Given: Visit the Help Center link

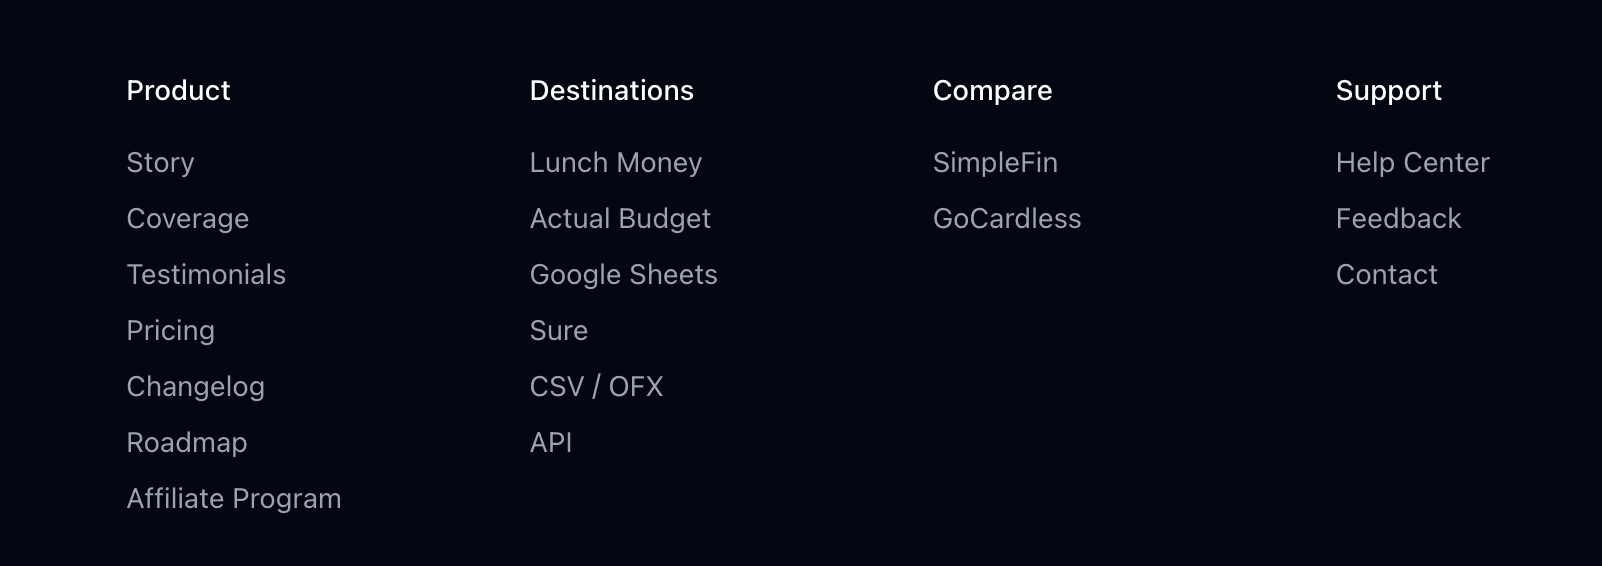Looking at the screenshot, I should 1412,163.
